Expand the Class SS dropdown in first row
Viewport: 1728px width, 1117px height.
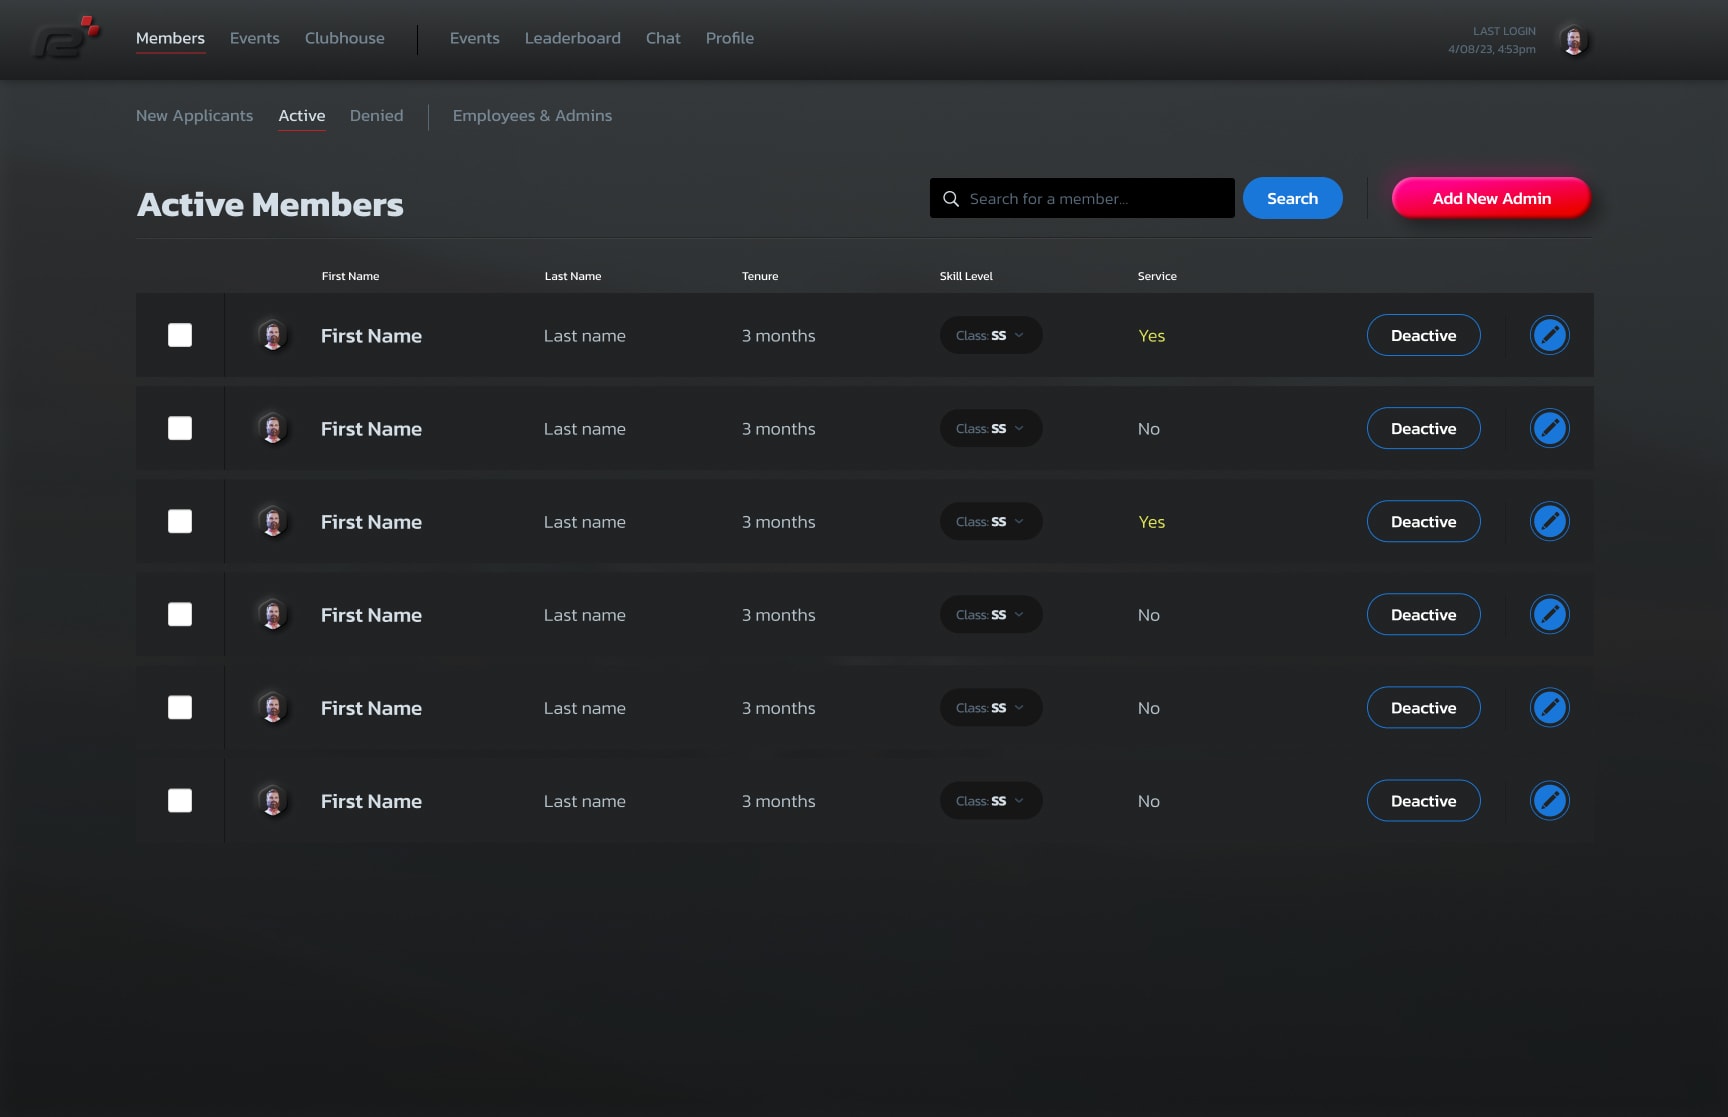click(991, 335)
